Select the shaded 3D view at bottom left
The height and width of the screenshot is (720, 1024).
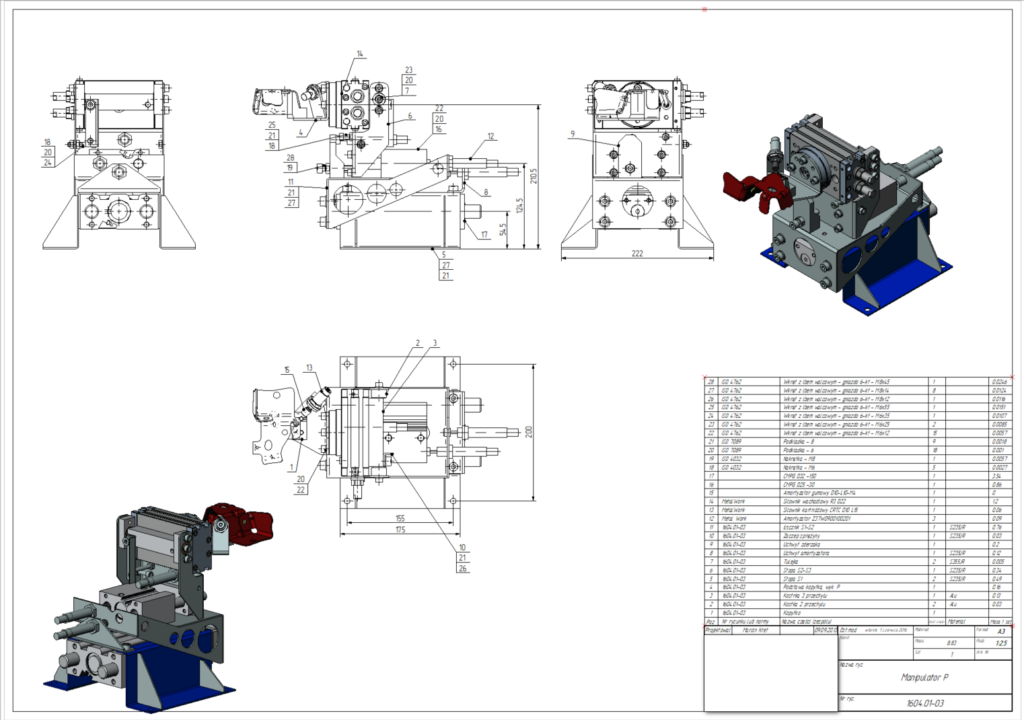[150, 600]
